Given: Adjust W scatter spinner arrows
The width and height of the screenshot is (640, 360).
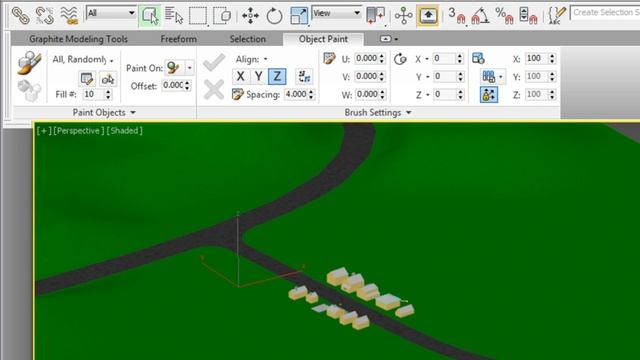Looking at the screenshot, I should (382, 94).
